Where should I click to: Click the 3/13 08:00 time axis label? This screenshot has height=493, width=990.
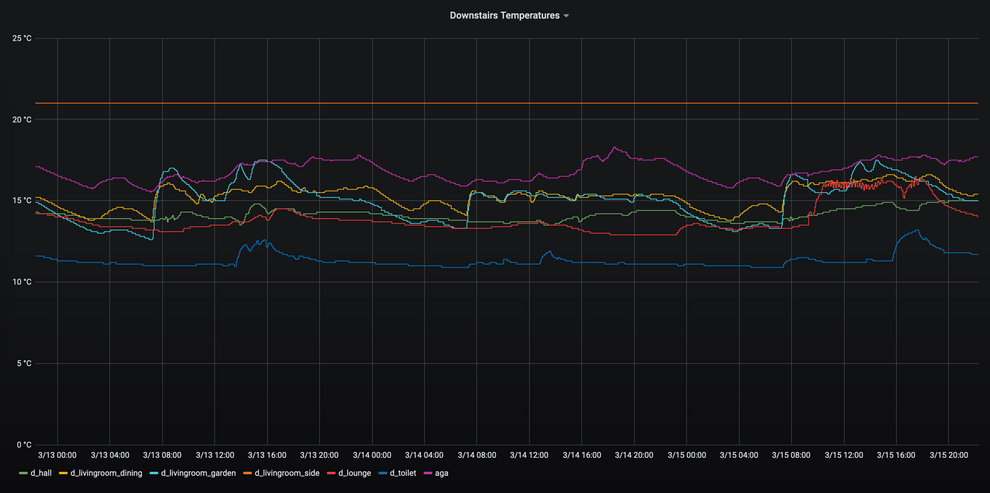(x=162, y=454)
